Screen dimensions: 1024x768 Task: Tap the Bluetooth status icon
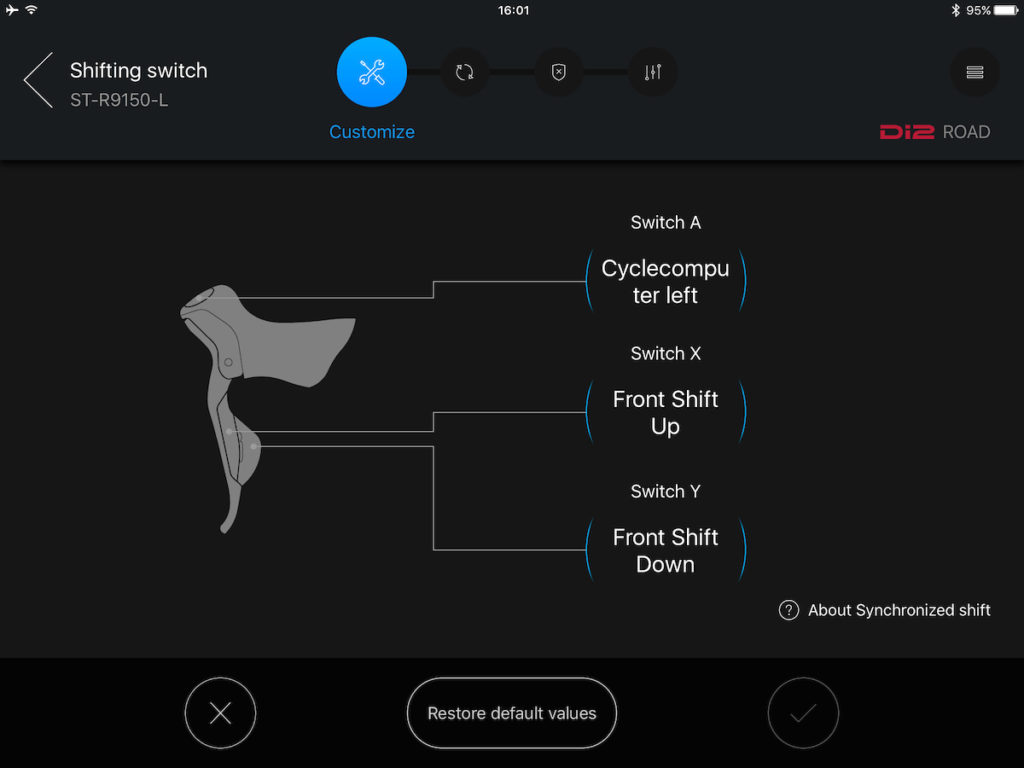955,10
